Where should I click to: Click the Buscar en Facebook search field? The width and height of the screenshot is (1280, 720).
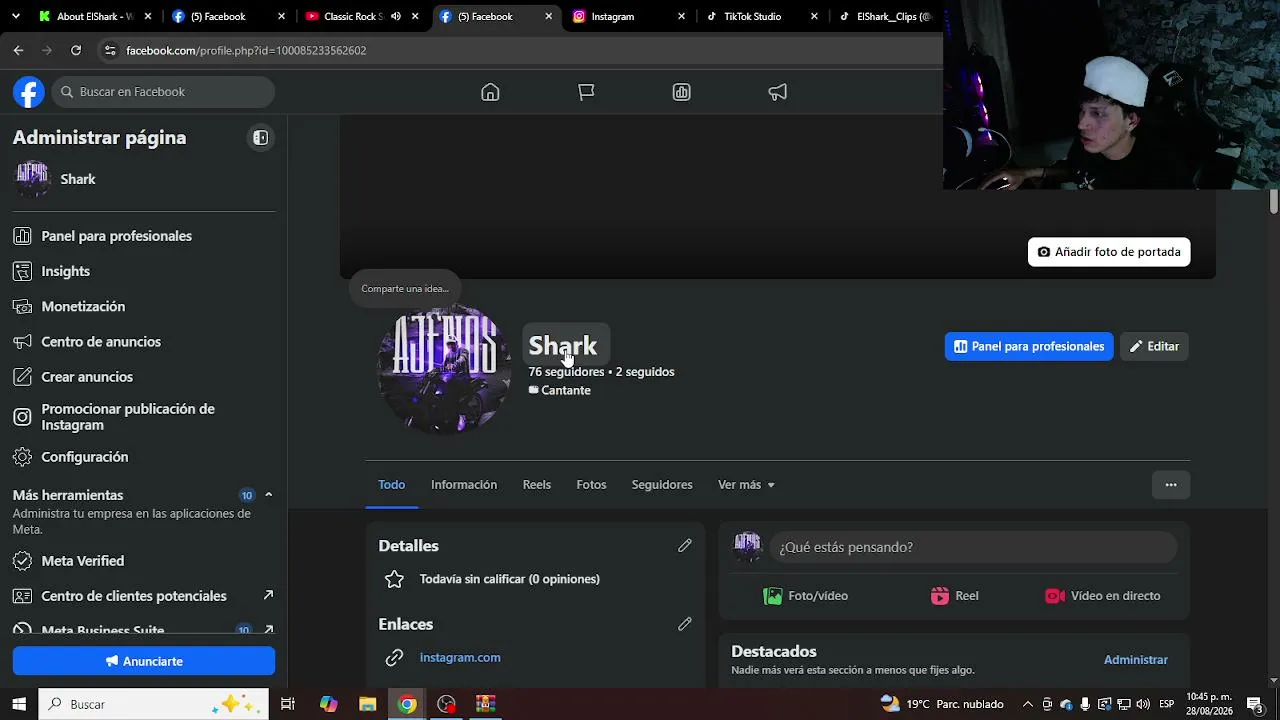163,92
